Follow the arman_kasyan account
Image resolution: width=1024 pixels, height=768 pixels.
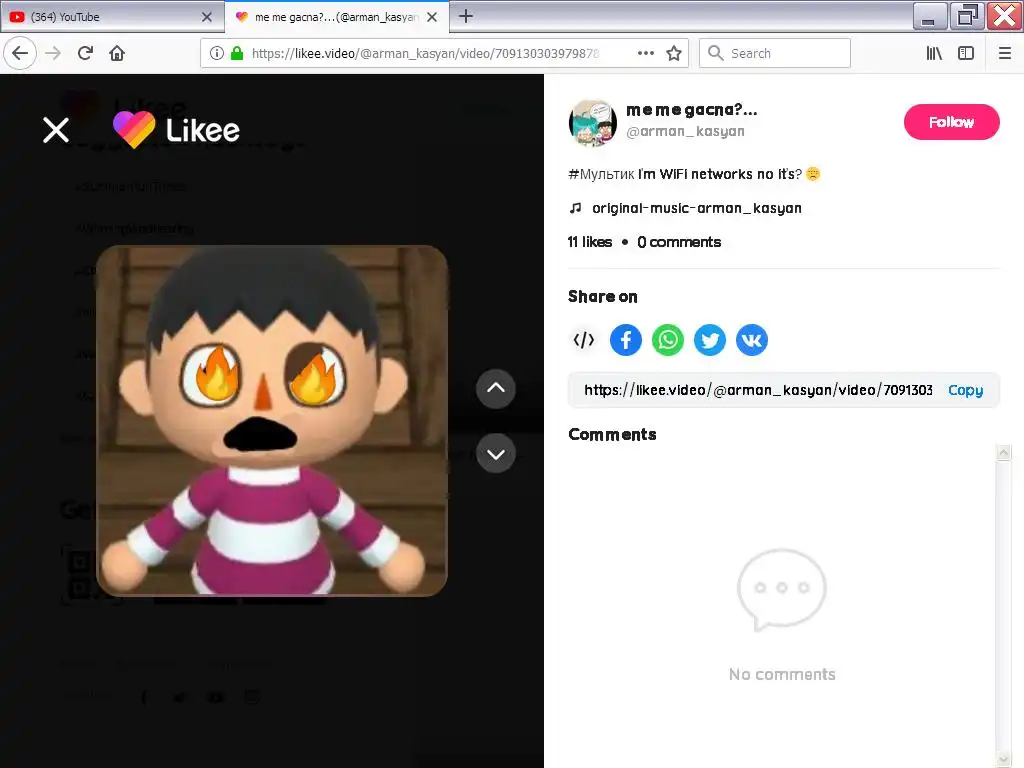[952, 122]
